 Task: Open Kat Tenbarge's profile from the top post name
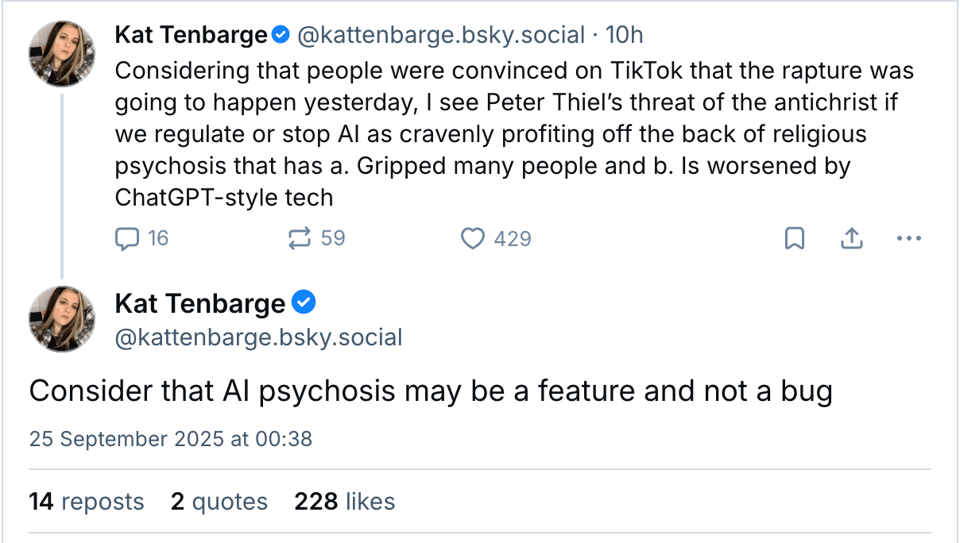pos(191,35)
